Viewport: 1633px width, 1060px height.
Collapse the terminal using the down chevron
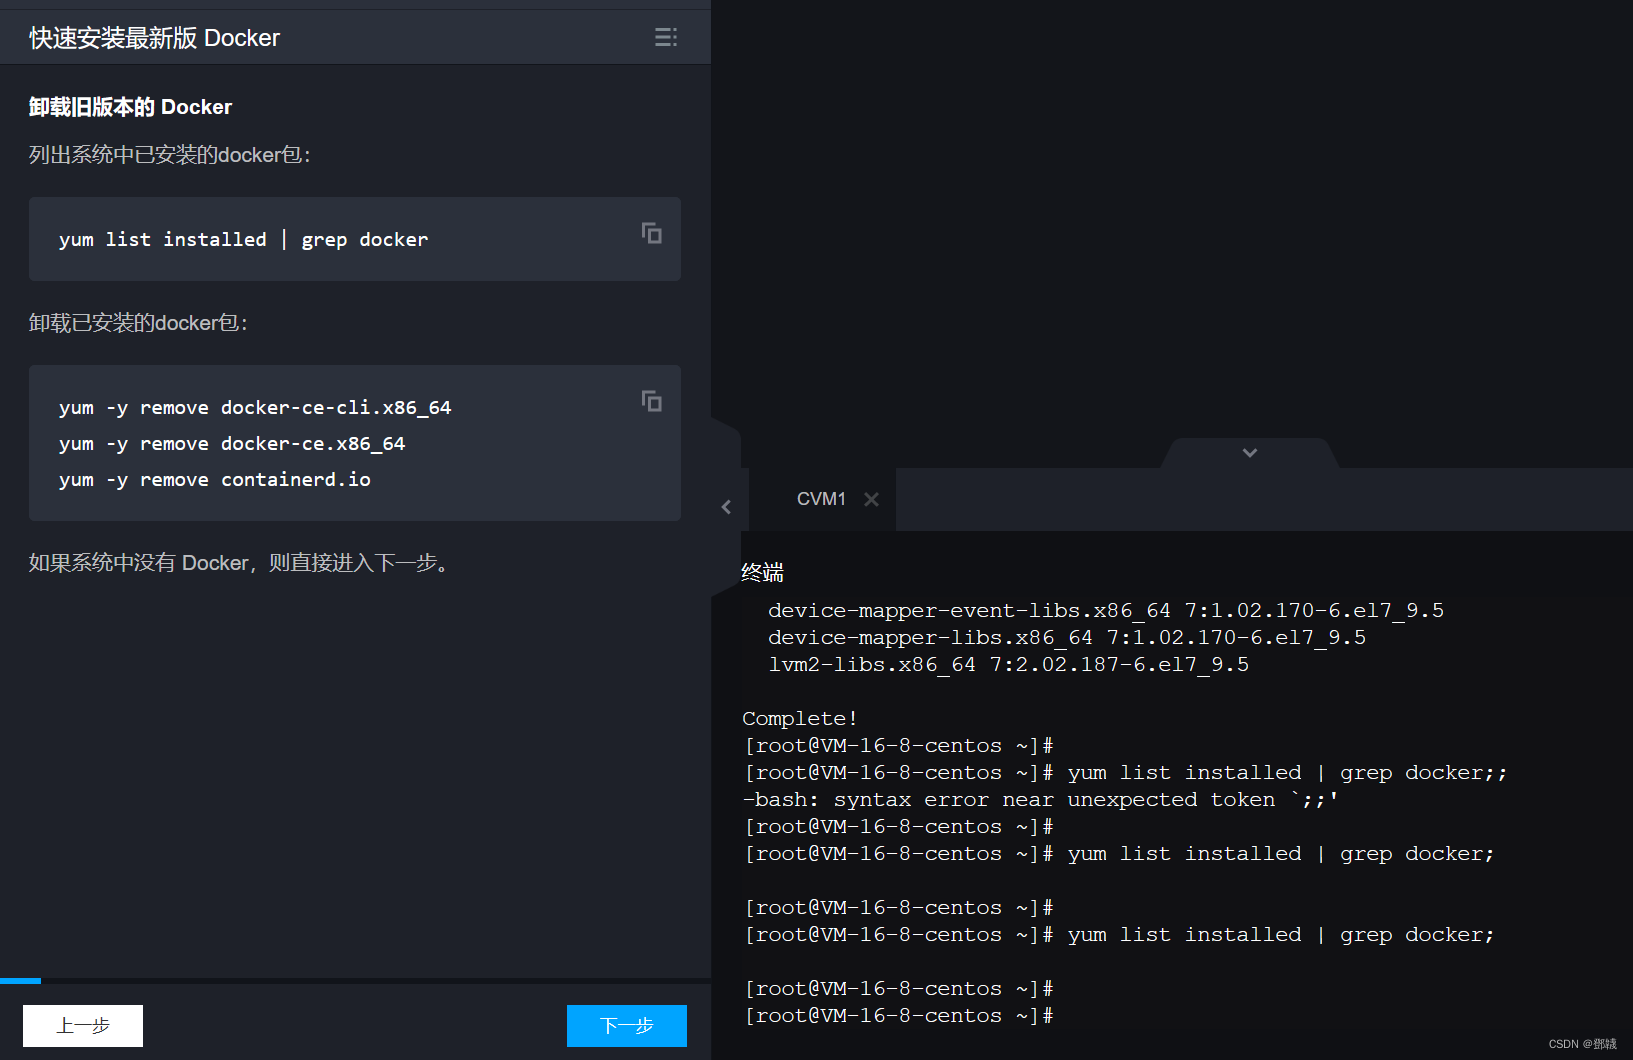tap(1248, 452)
